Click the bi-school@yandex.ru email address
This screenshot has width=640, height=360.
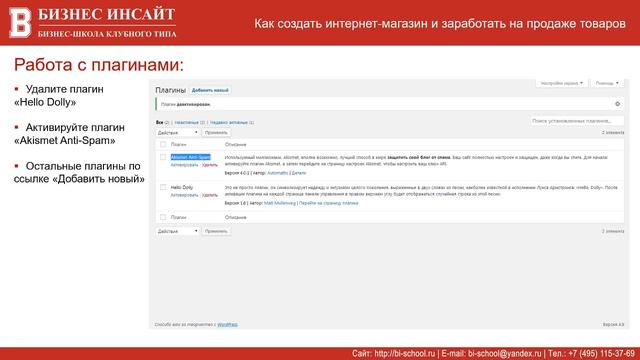(504, 353)
